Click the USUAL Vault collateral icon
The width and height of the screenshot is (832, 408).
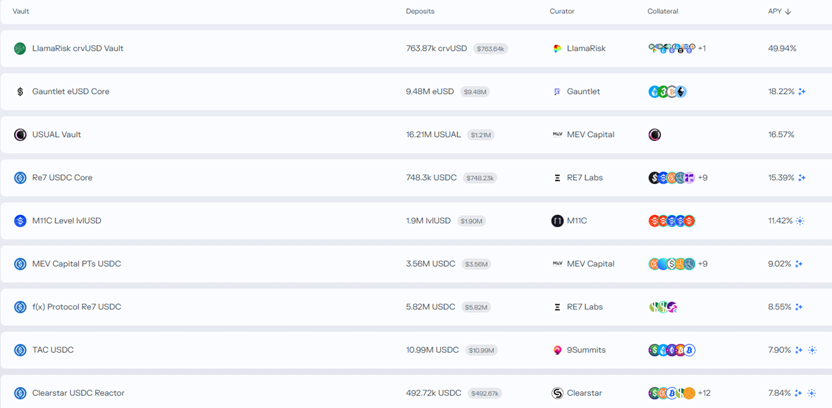[655, 135]
